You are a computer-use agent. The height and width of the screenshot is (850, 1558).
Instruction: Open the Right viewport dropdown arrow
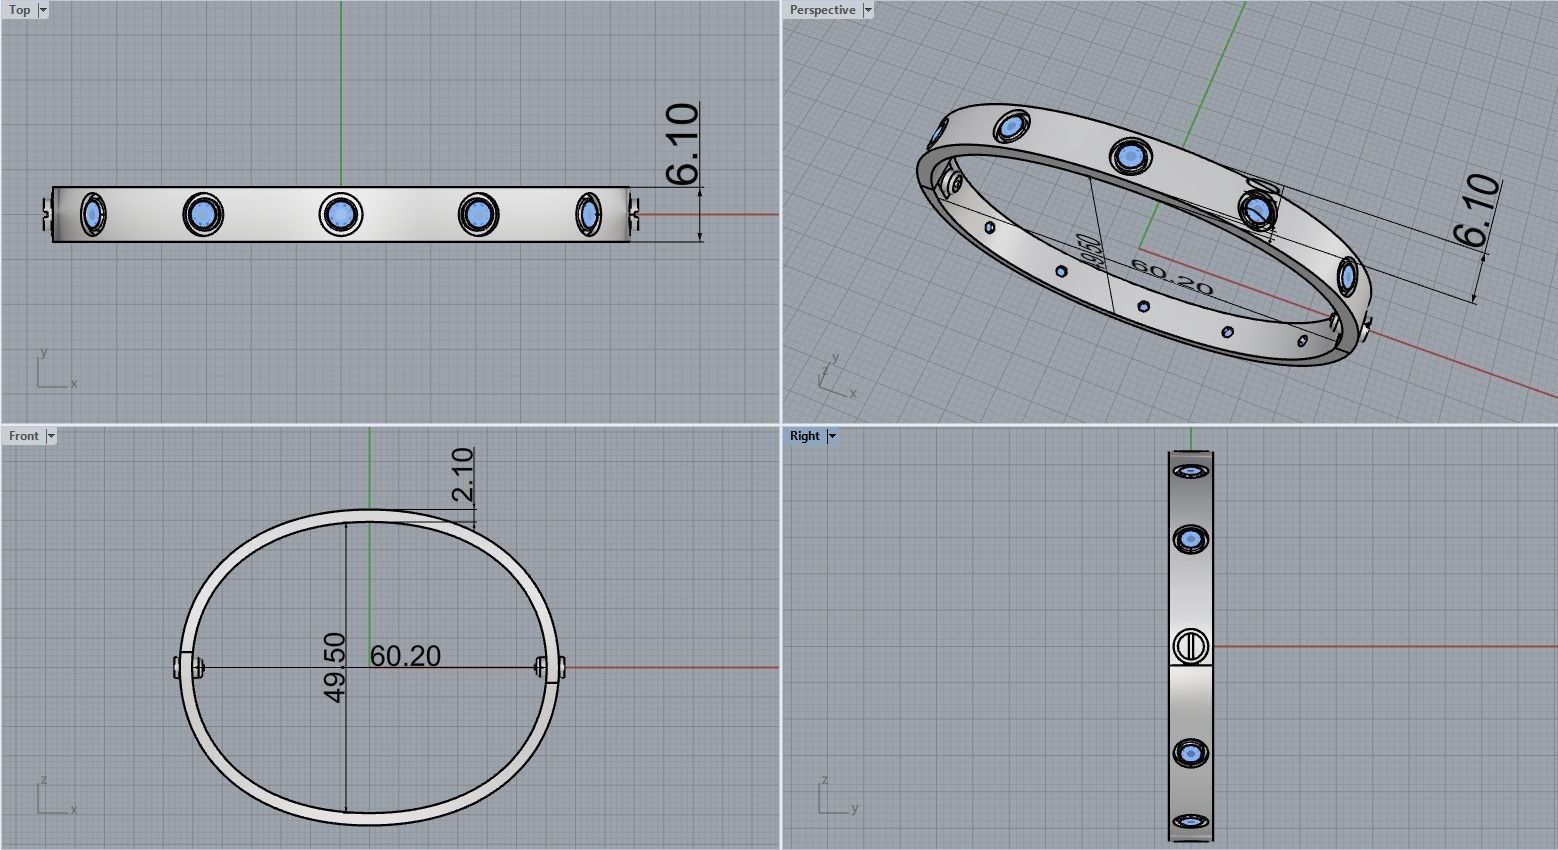pyautogui.click(x=832, y=436)
